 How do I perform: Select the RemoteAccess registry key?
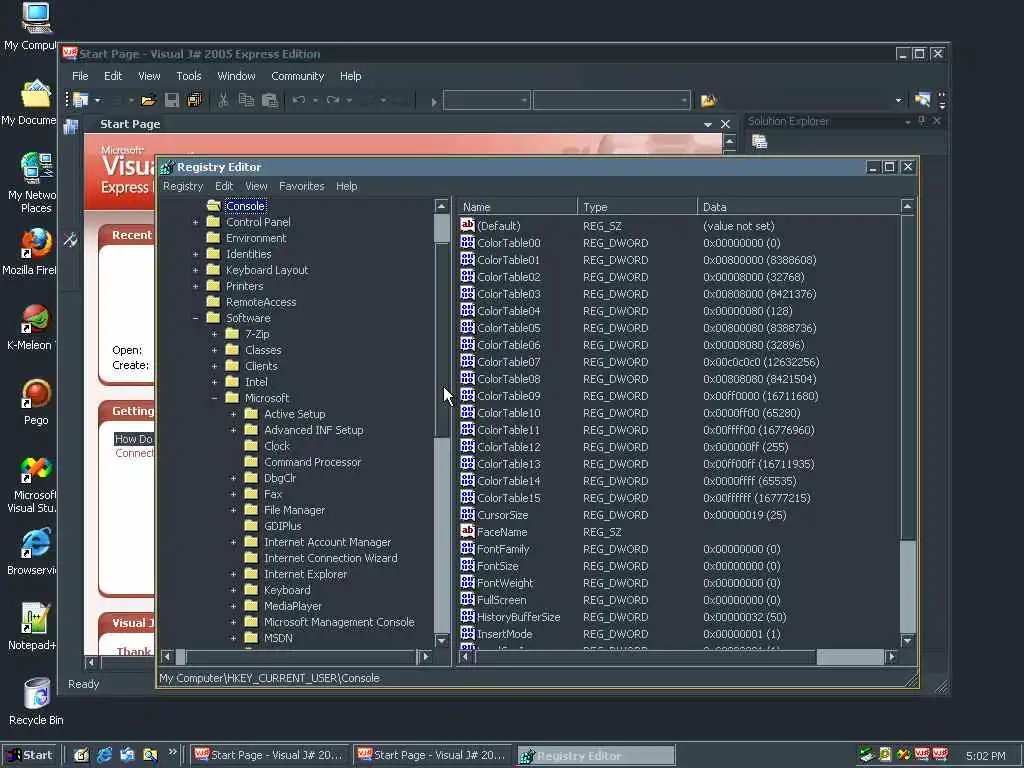pyautogui.click(x=261, y=302)
